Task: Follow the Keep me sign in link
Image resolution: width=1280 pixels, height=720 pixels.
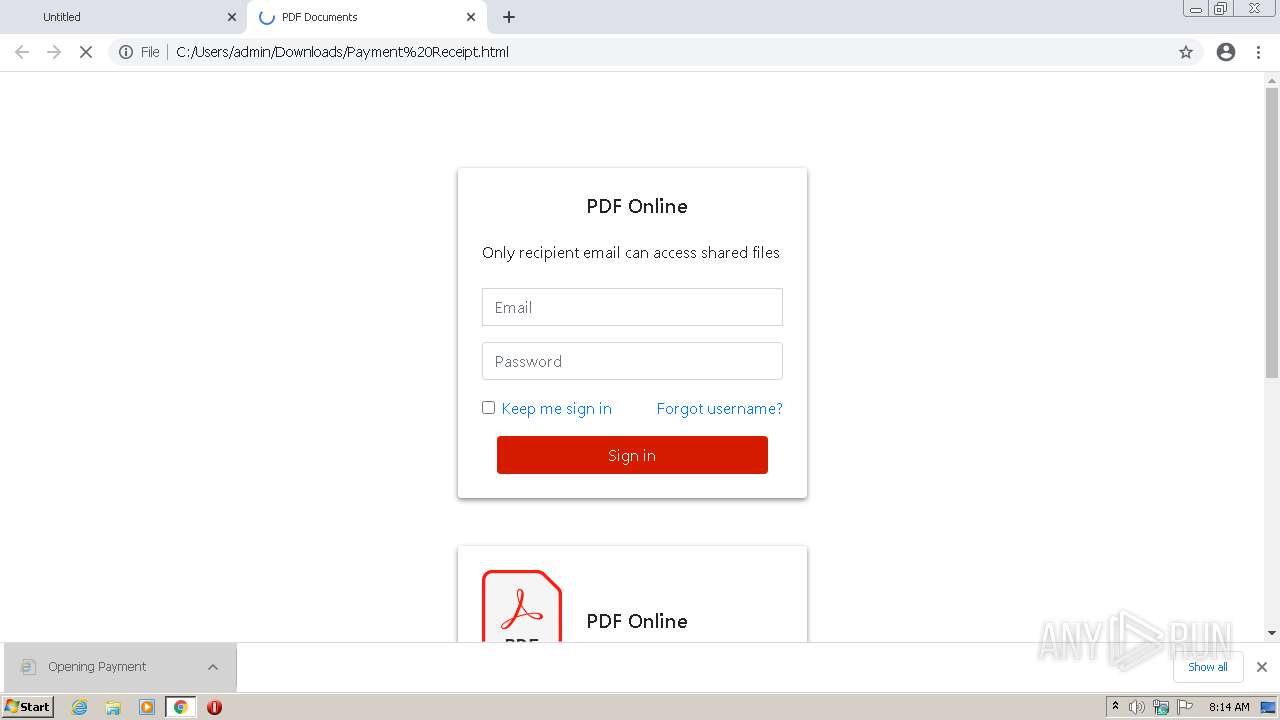Action: tap(556, 408)
